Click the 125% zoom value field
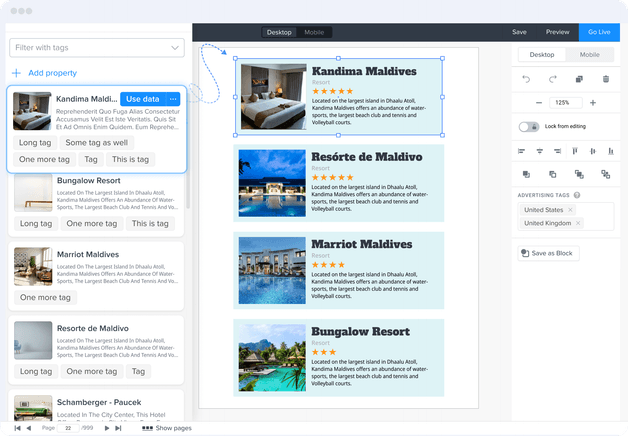This screenshot has height=436, width=628. coord(566,103)
